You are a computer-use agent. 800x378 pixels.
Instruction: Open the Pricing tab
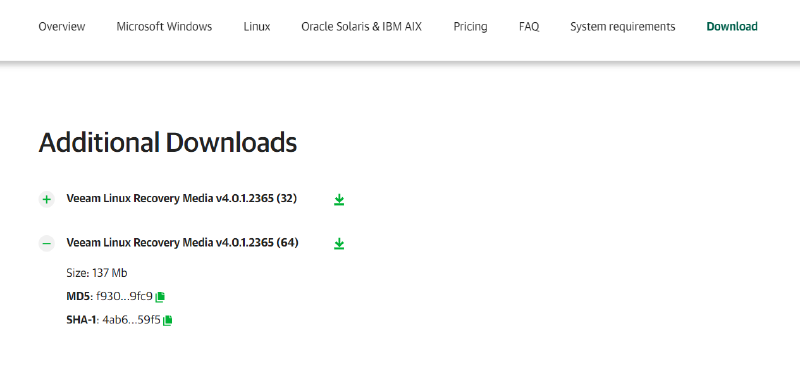470,27
